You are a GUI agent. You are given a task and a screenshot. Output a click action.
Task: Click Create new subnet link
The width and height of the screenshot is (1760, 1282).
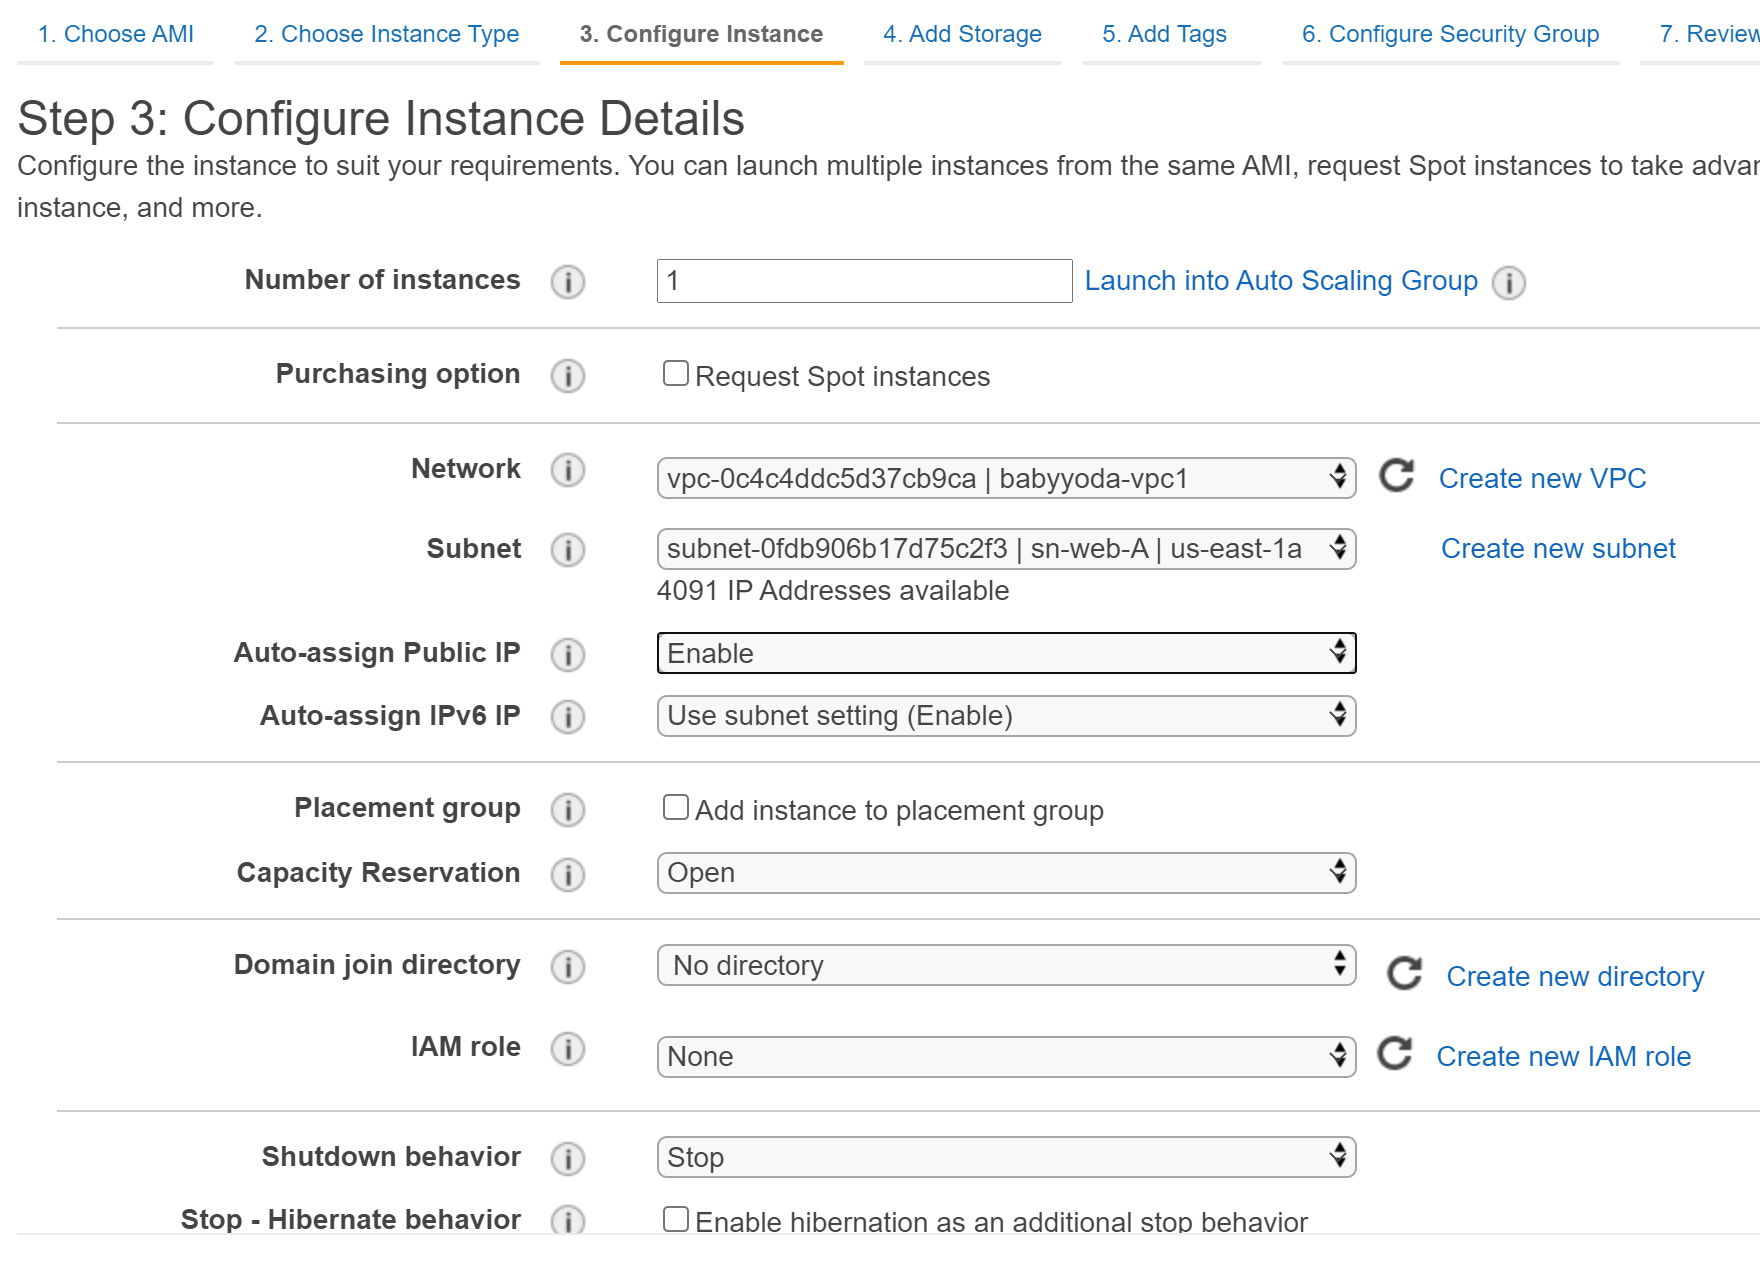tap(1558, 548)
